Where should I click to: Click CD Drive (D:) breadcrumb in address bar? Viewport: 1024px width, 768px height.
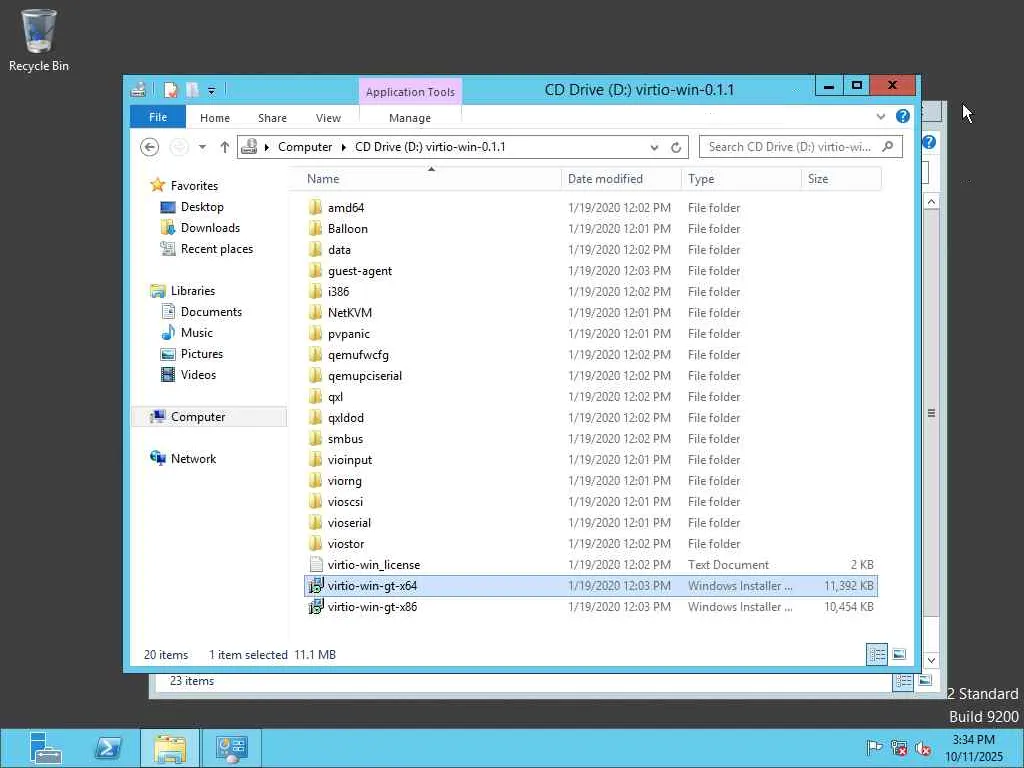tap(430, 147)
